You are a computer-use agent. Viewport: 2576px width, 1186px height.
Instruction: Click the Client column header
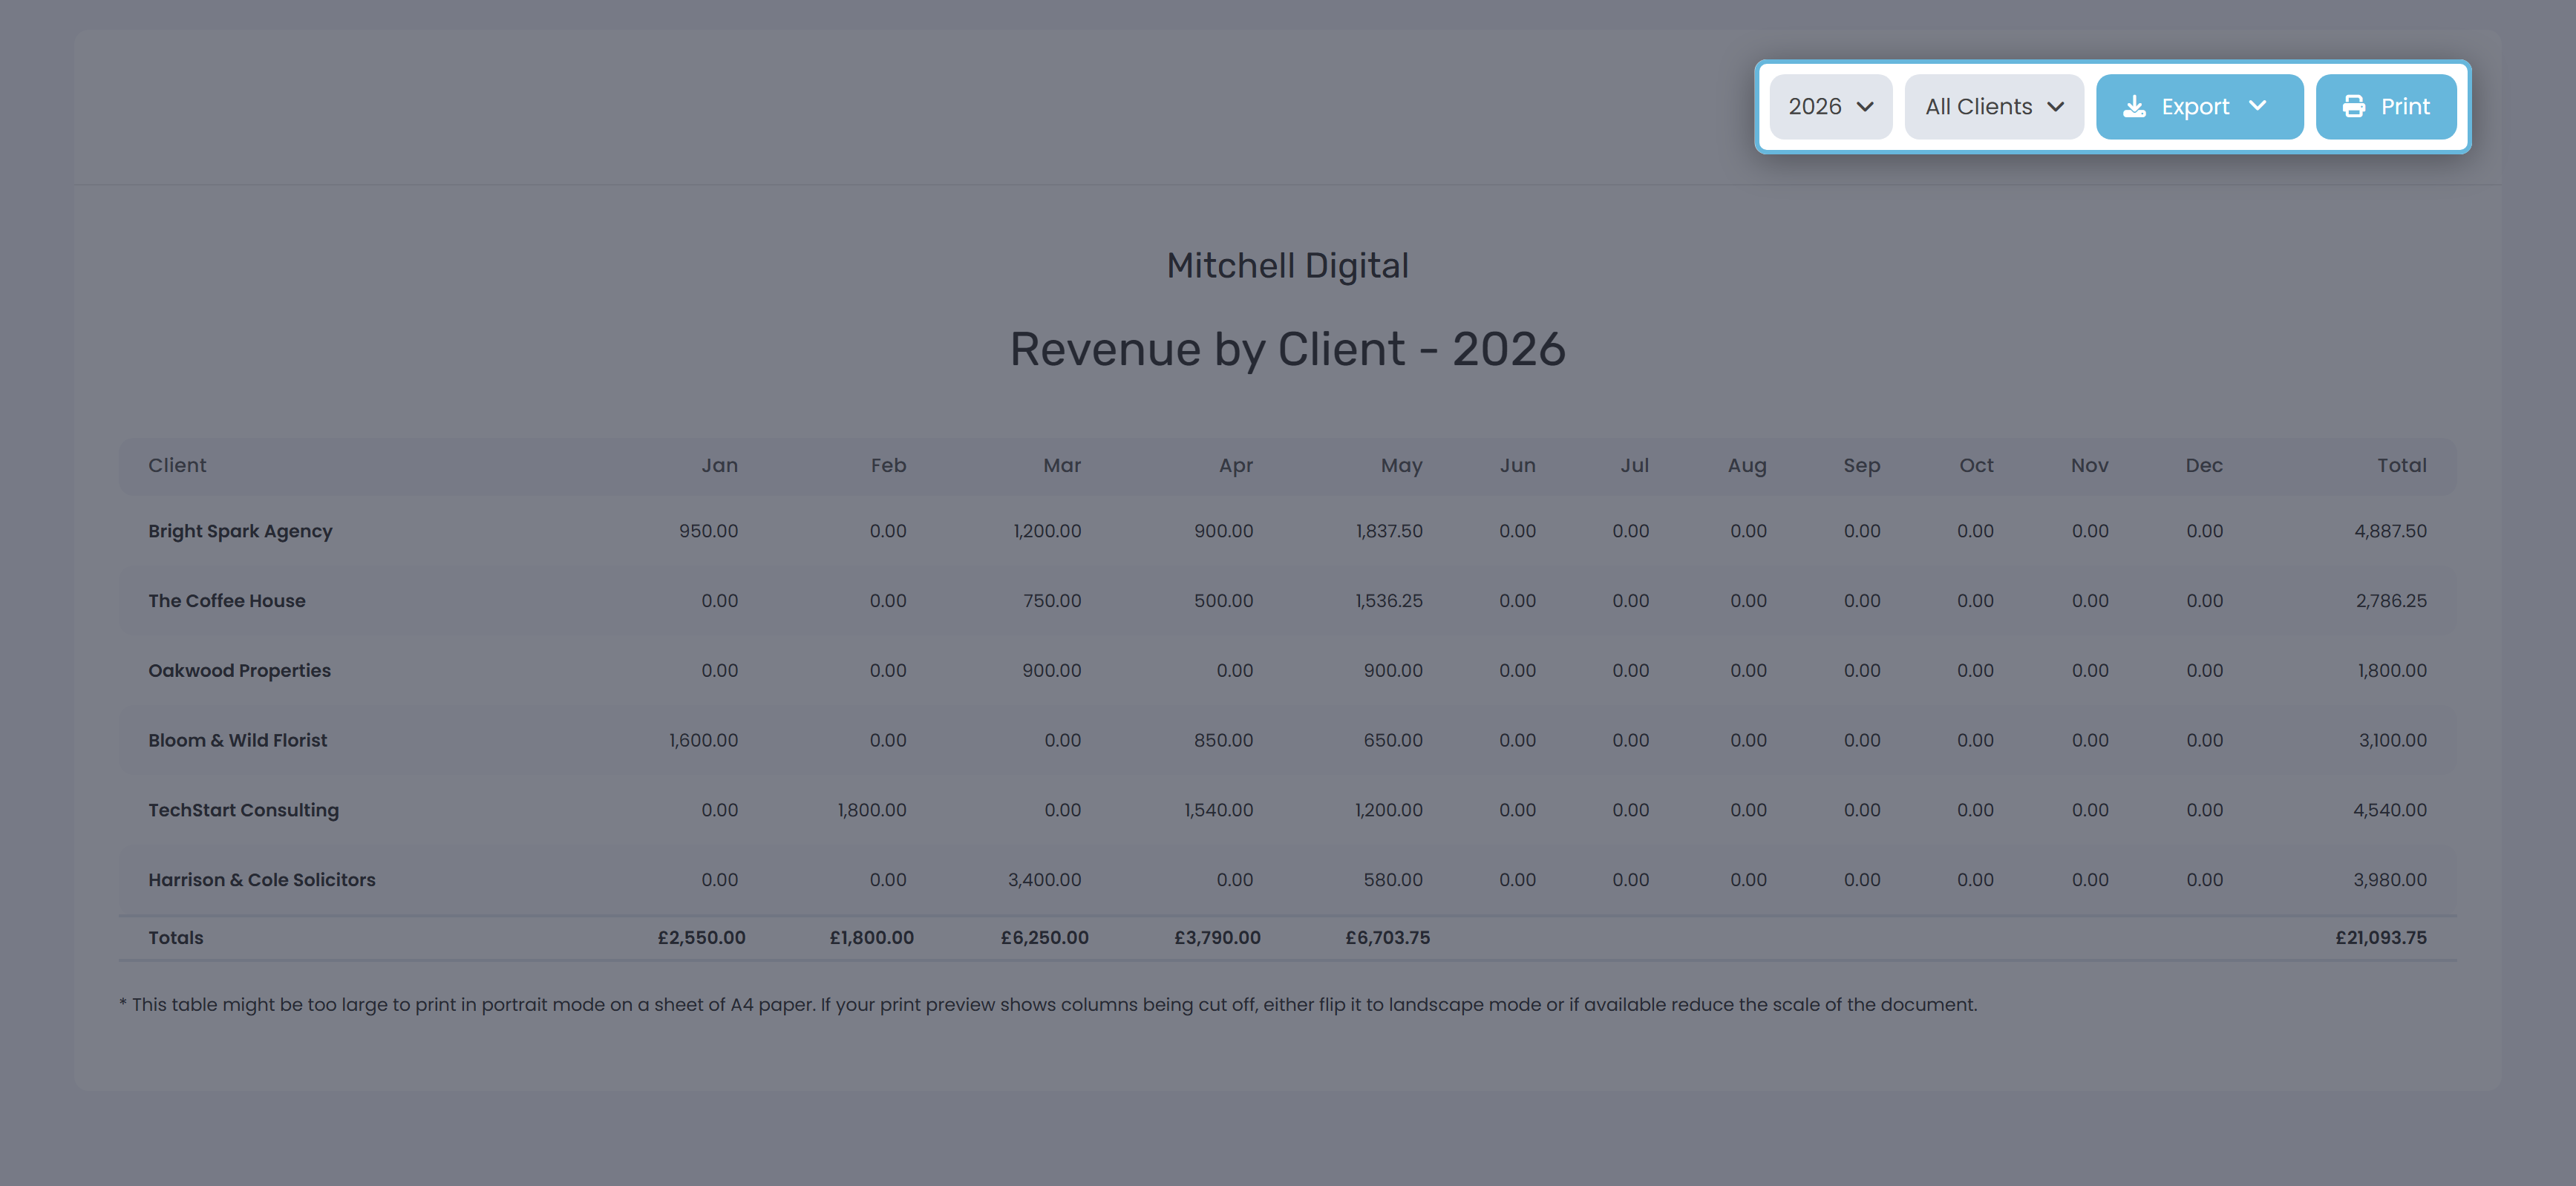click(177, 465)
